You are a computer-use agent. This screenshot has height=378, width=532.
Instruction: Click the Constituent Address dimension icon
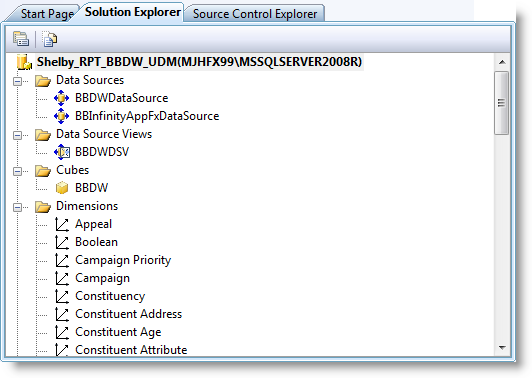(62, 314)
